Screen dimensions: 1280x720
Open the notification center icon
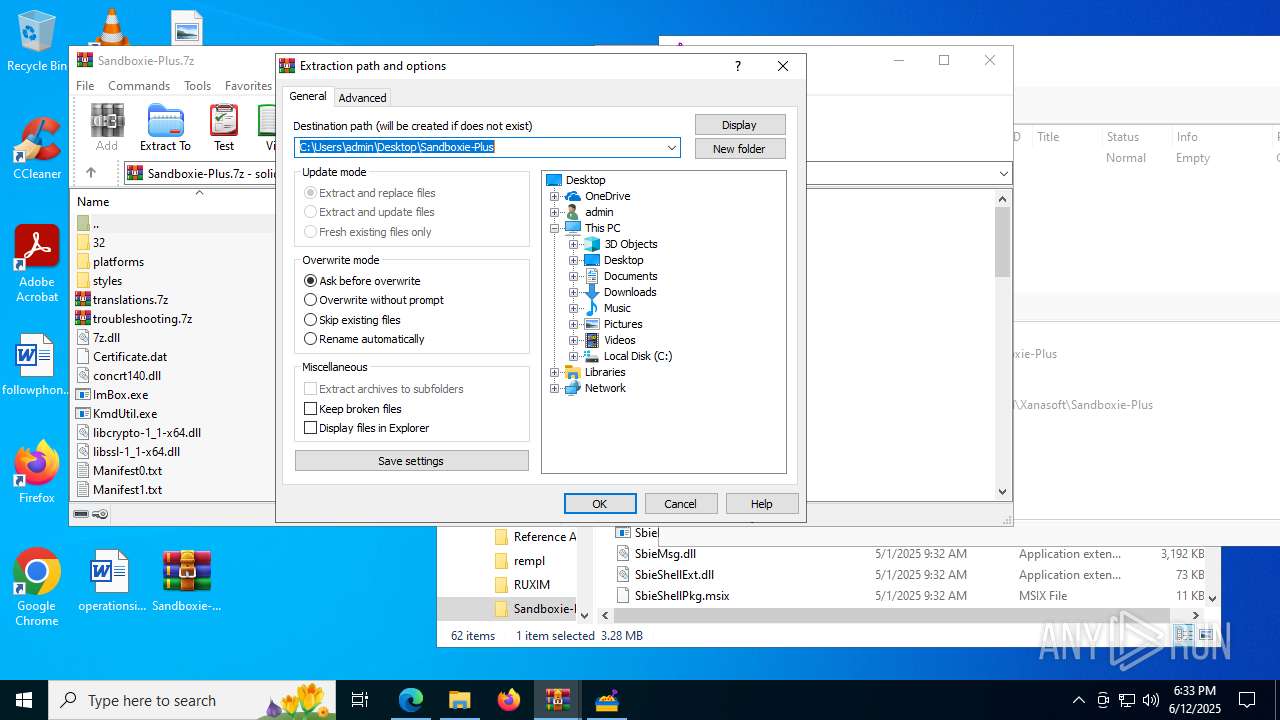(1247, 700)
